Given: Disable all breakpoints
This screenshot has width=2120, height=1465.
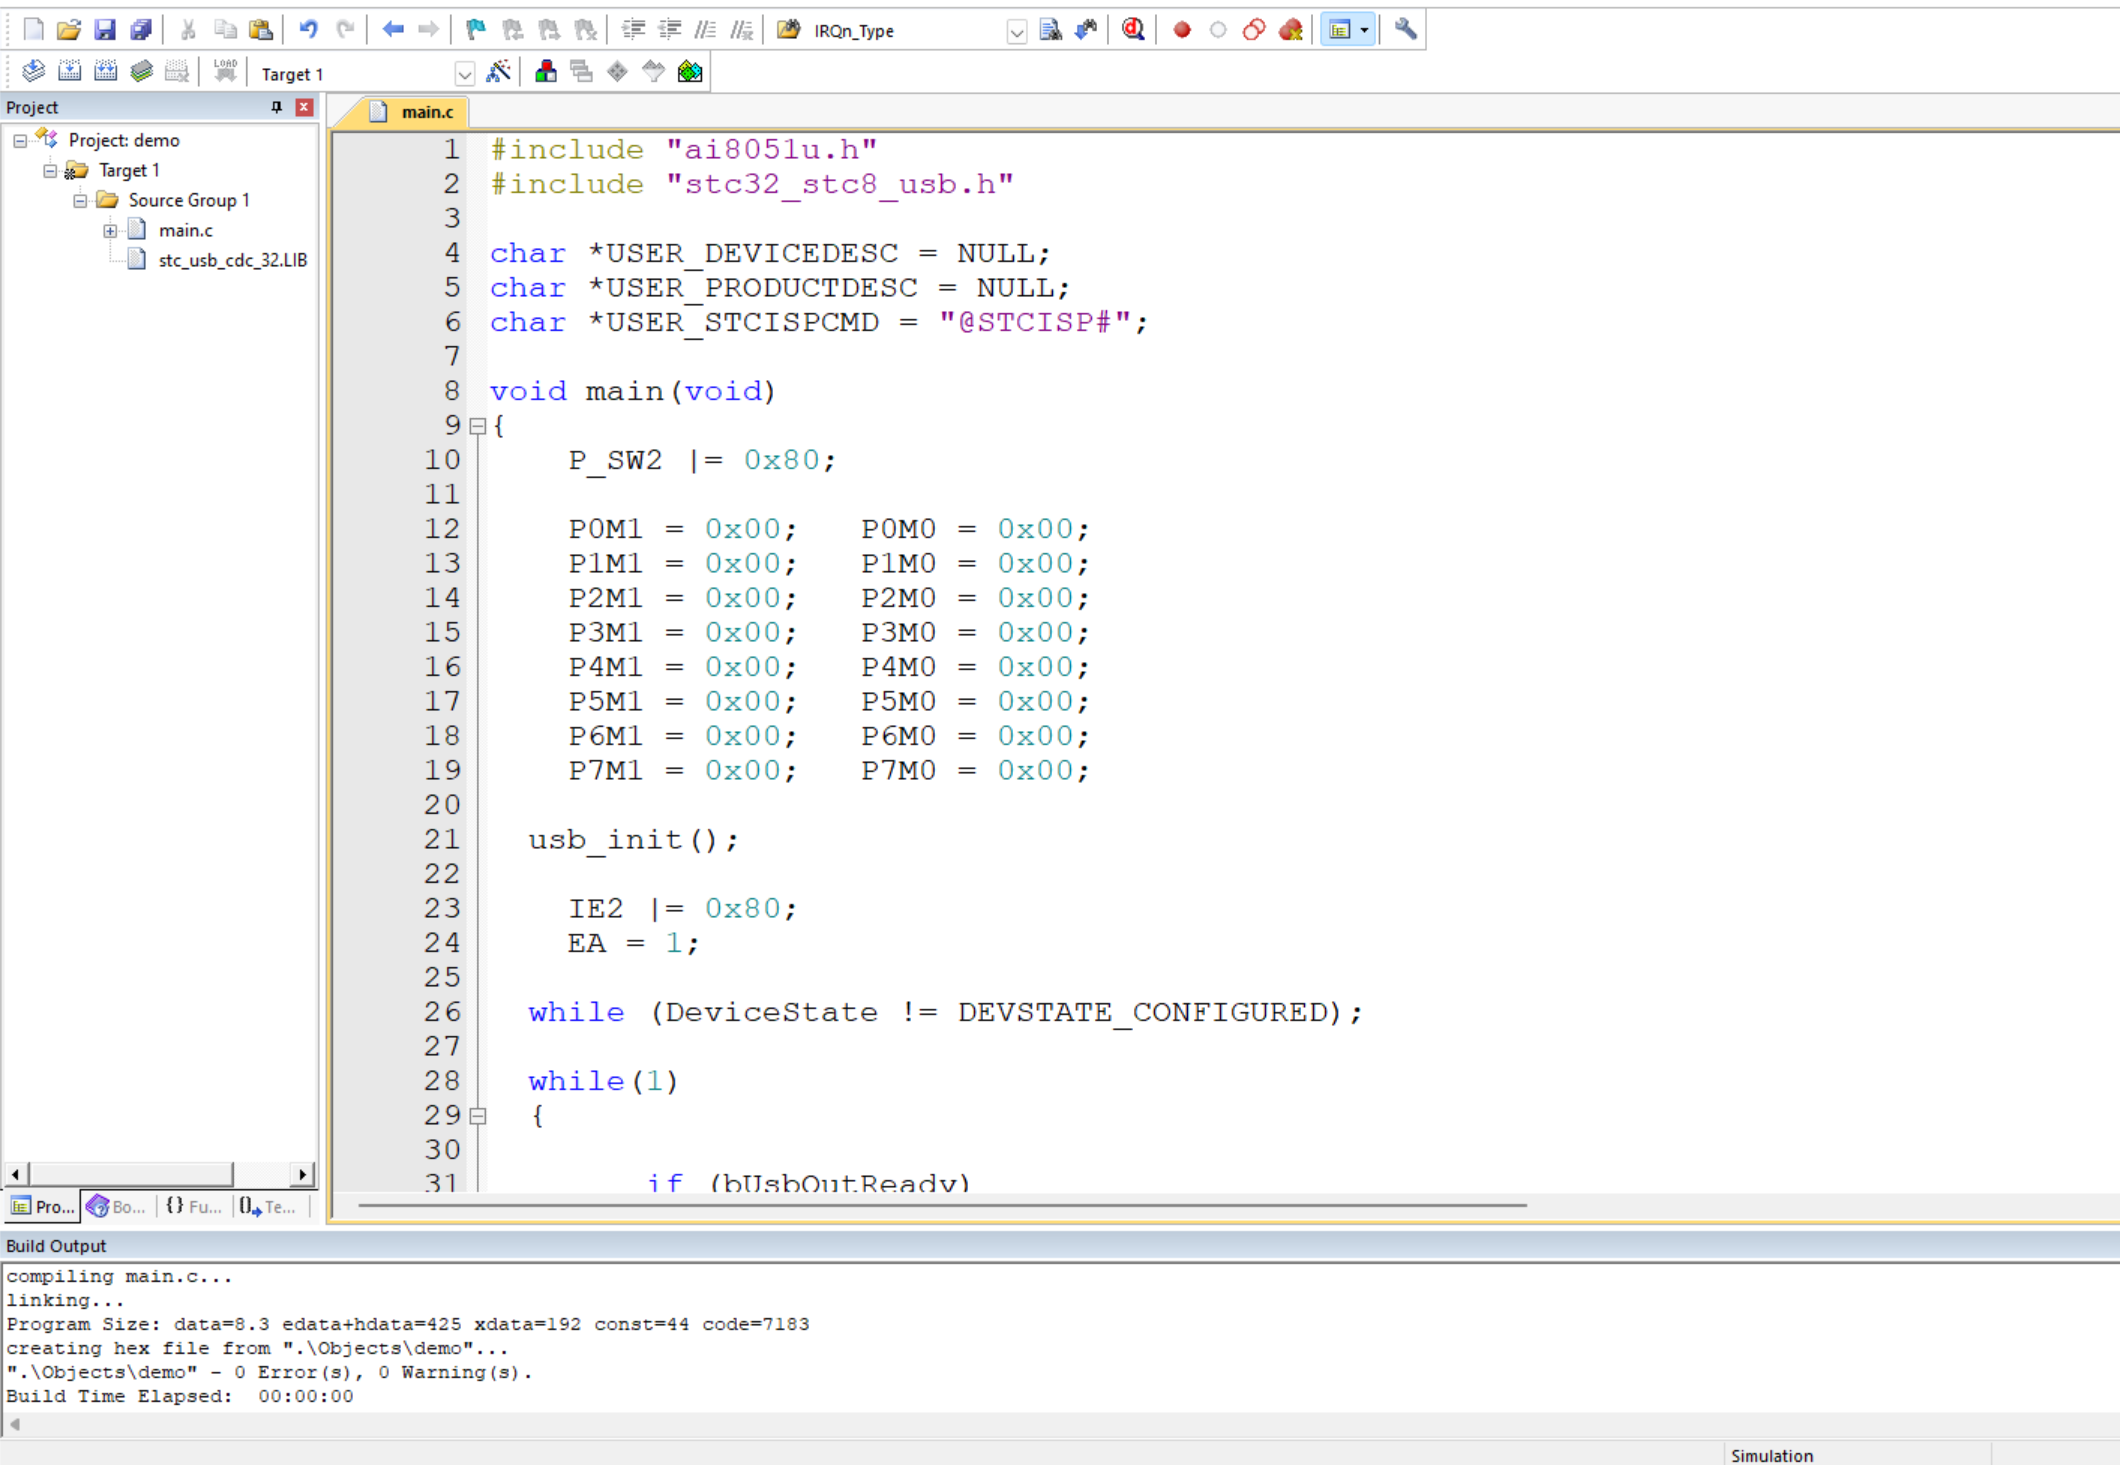Looking at the screenshot, I should [x=1254, y=30].
